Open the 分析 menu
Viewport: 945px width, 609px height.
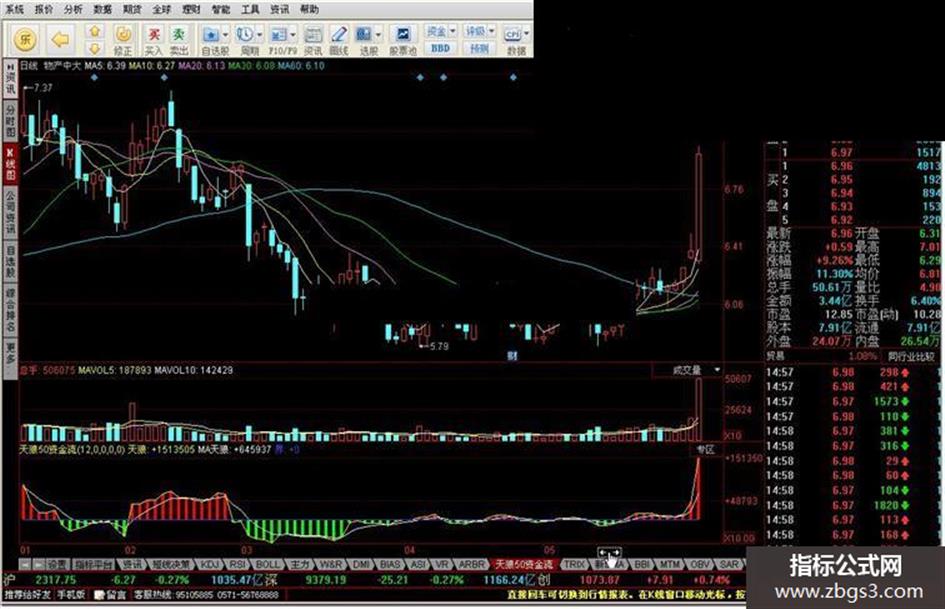pyautogui.click(x=74, y=9)
